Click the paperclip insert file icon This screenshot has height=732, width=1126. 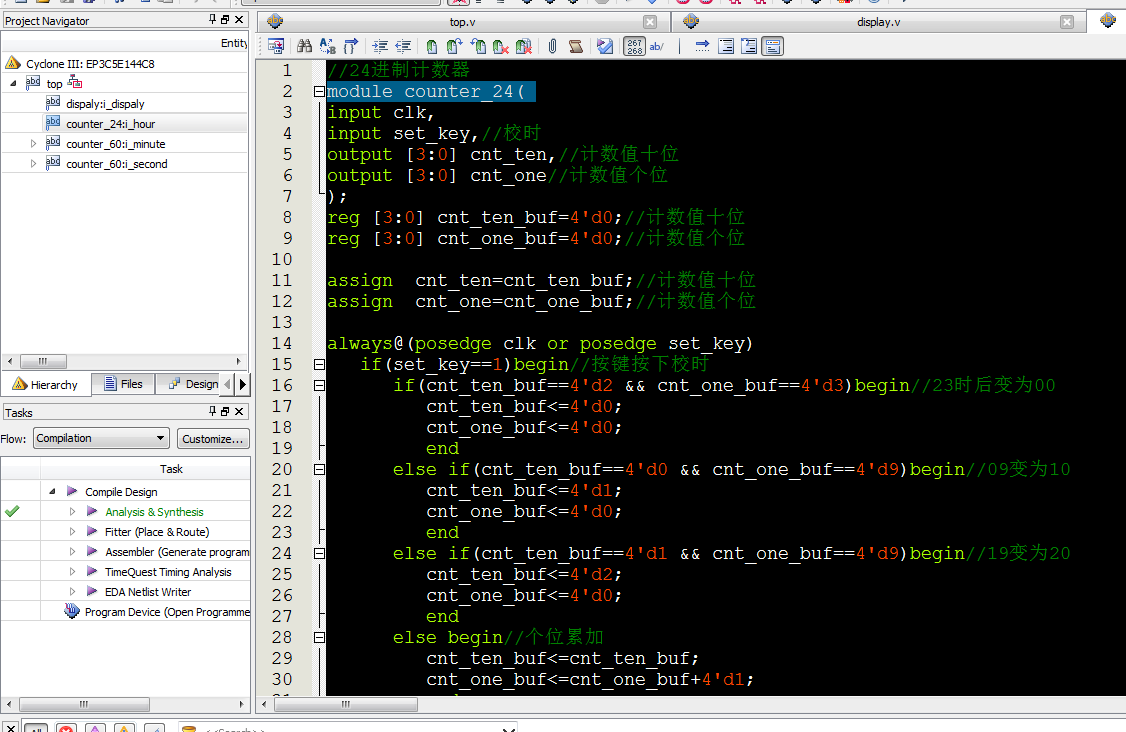click(x=552, y=47)
